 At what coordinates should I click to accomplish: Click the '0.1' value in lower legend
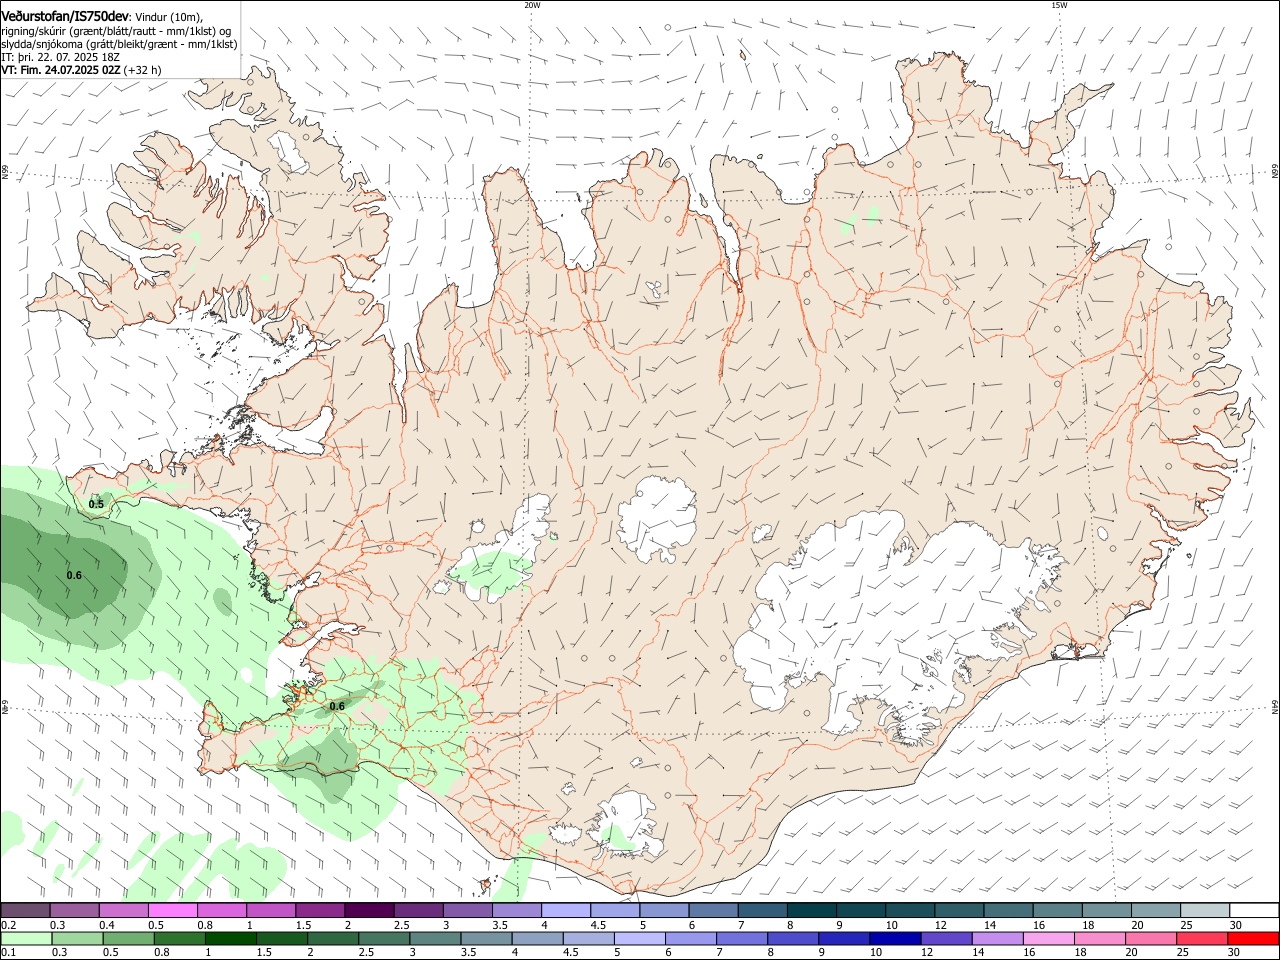(8, 953)
